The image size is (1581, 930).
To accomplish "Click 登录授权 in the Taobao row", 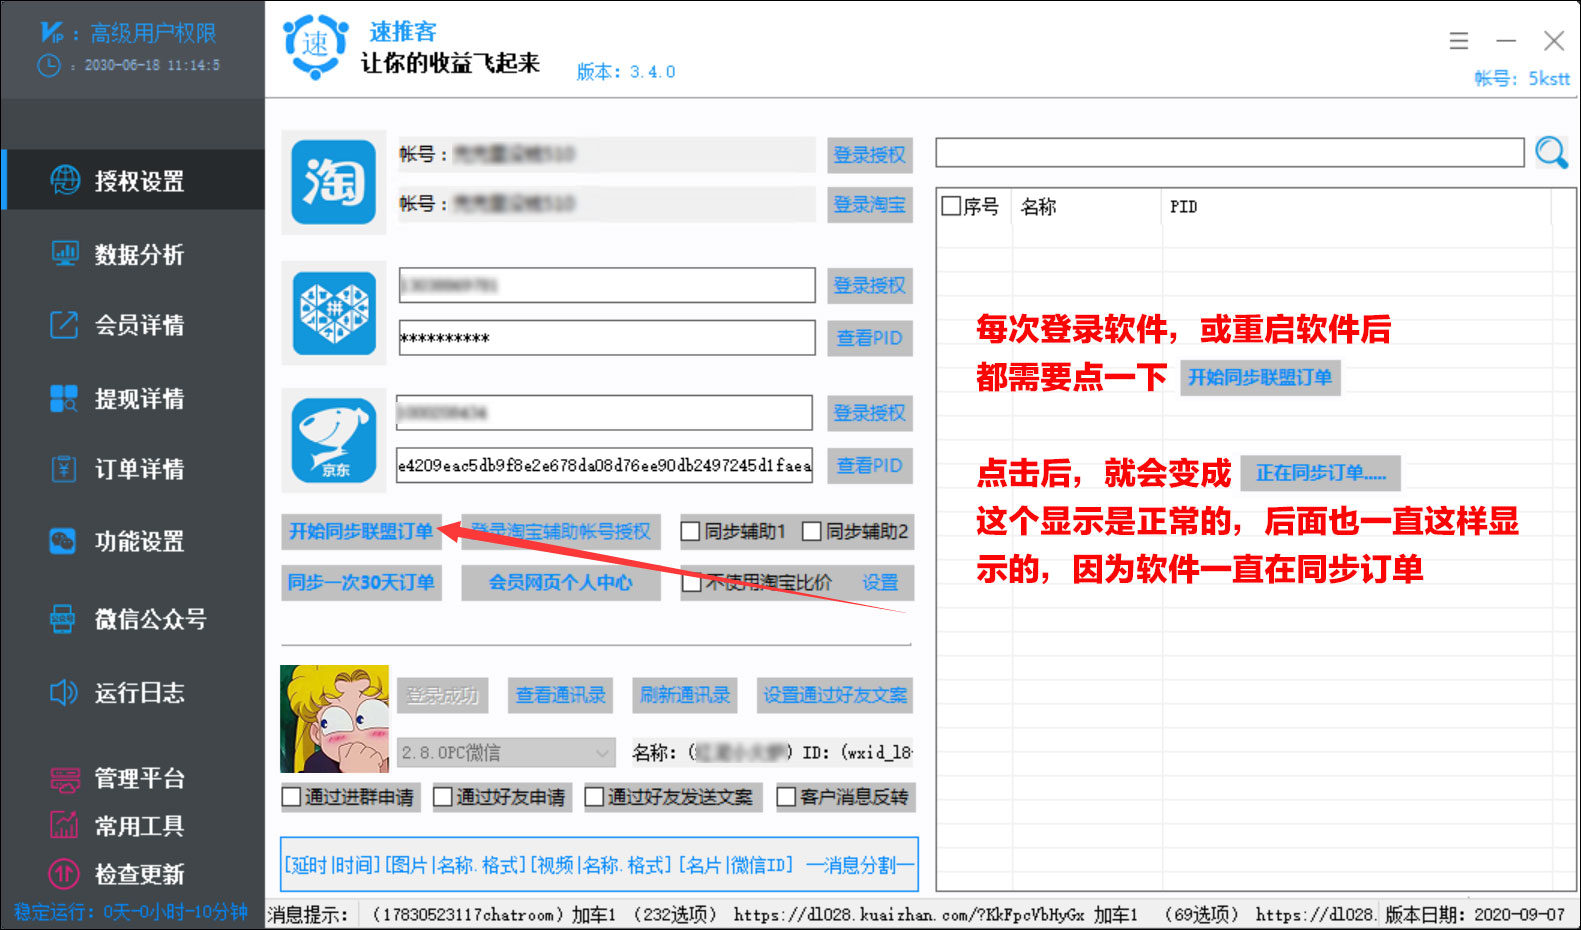I will coord(870,155).
